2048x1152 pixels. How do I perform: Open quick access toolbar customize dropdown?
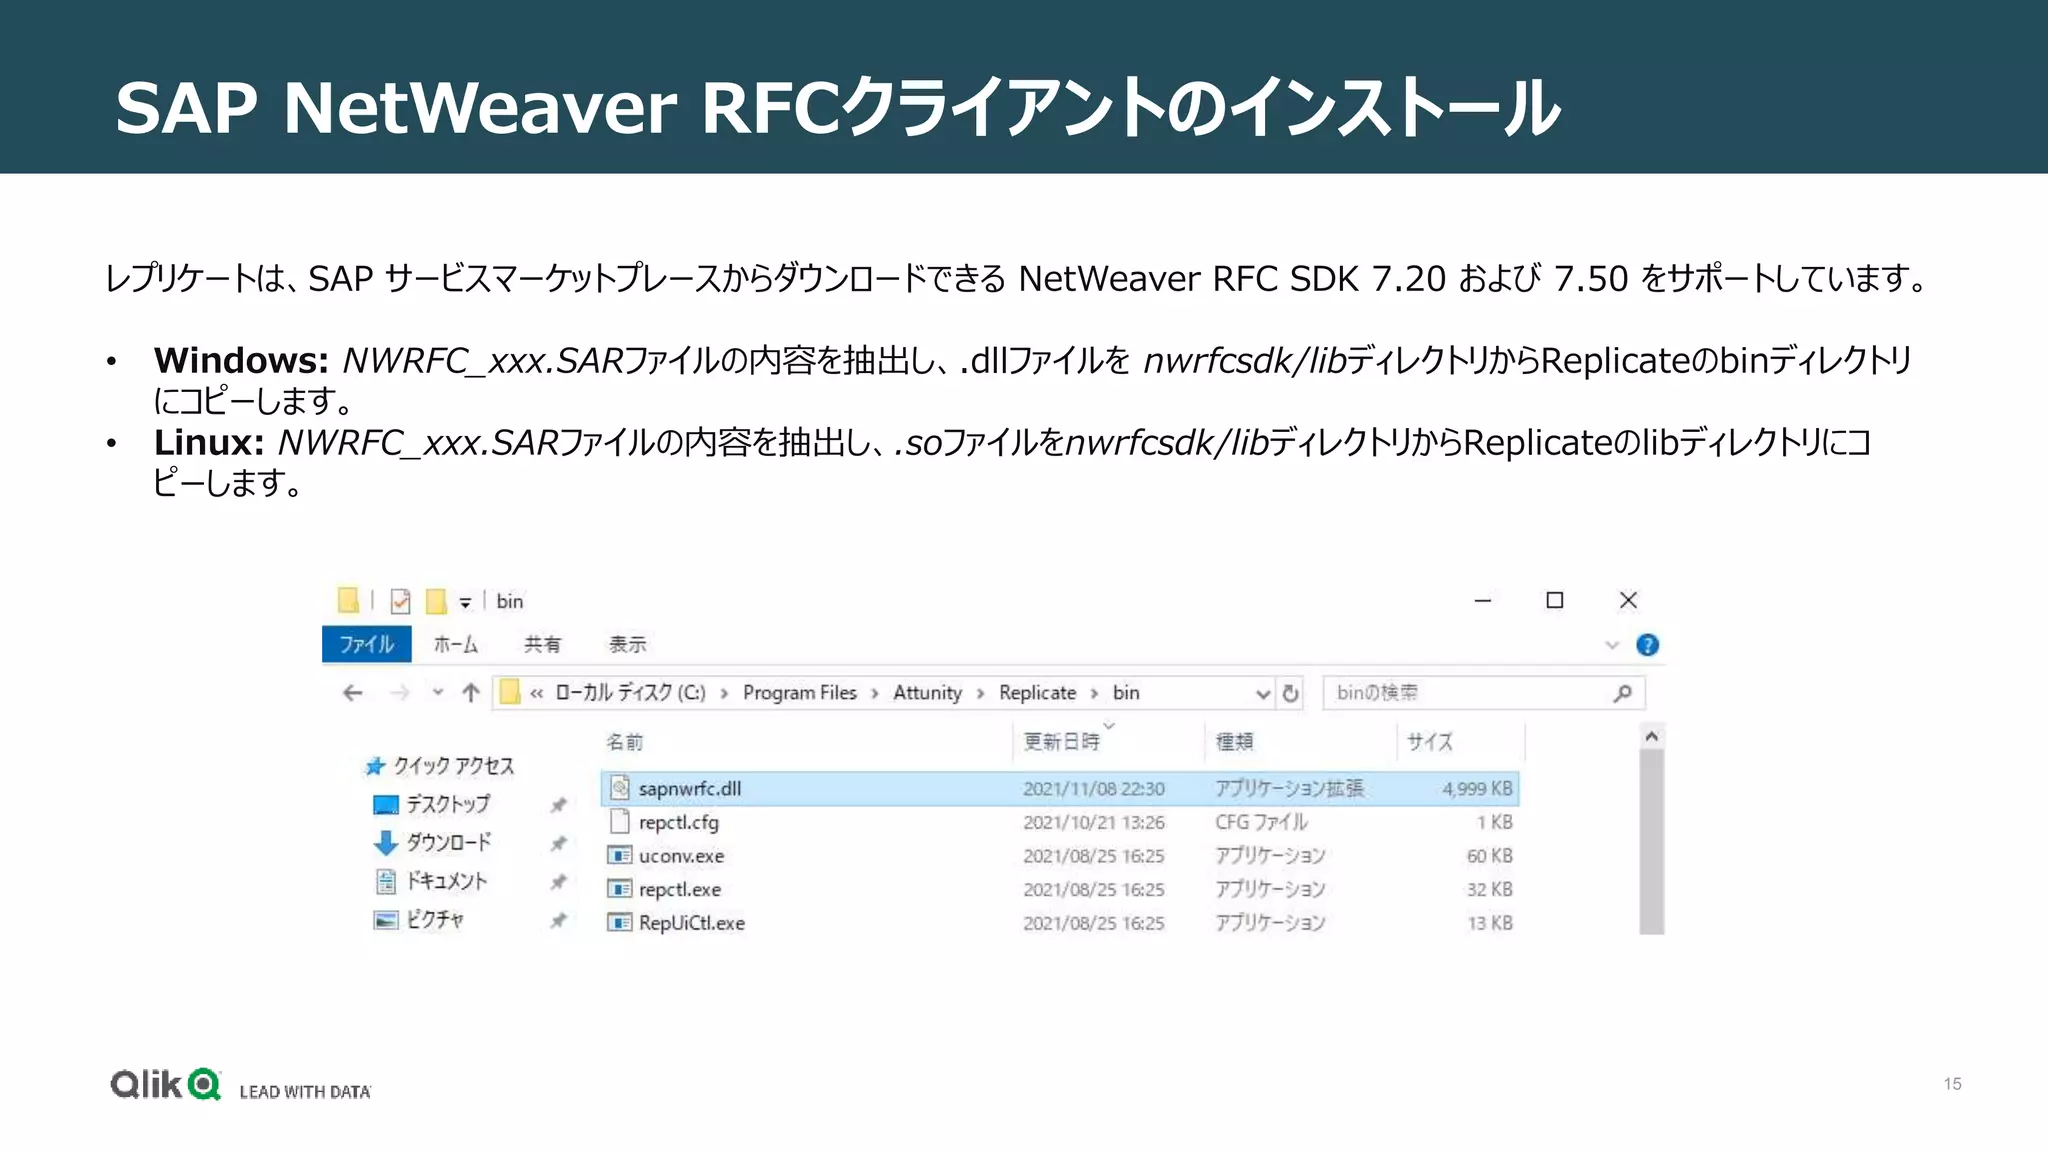coord(465,602)
